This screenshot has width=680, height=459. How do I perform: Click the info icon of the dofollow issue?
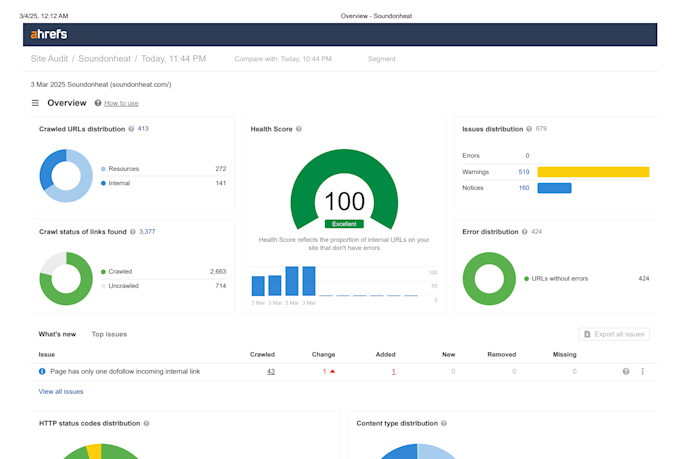pyautogui.click(x=42, y=371)
